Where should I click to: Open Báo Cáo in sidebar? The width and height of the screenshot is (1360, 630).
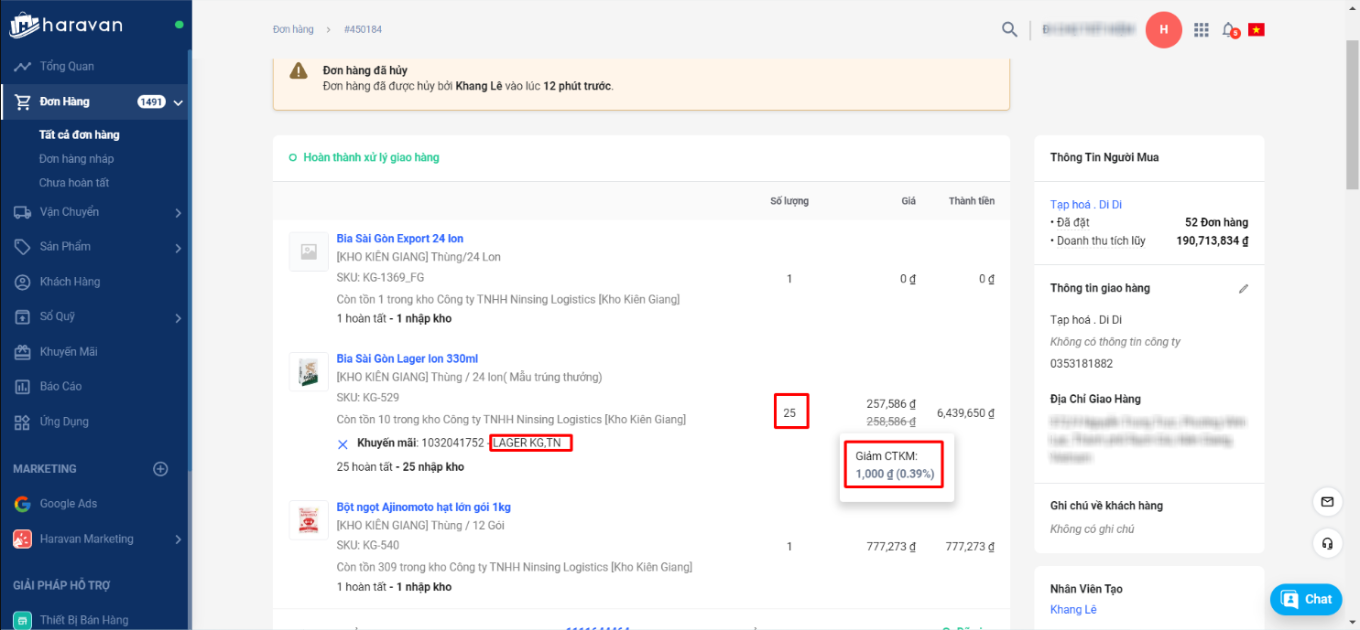click(x=60, y=387)
